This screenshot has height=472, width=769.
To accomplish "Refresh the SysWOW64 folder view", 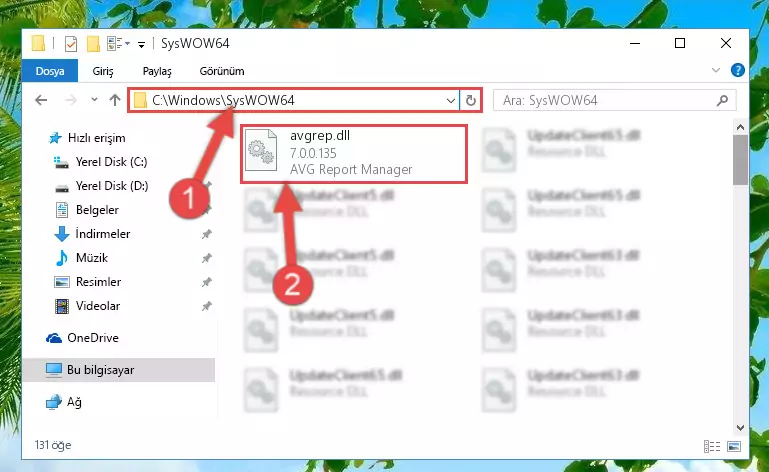I will tap(470, 101).
